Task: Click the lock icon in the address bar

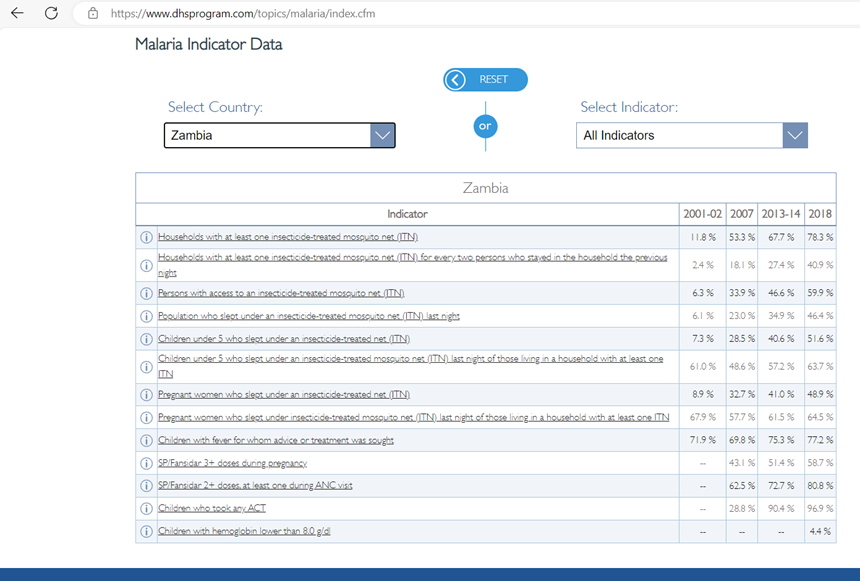Action: [x=93, y=13]
